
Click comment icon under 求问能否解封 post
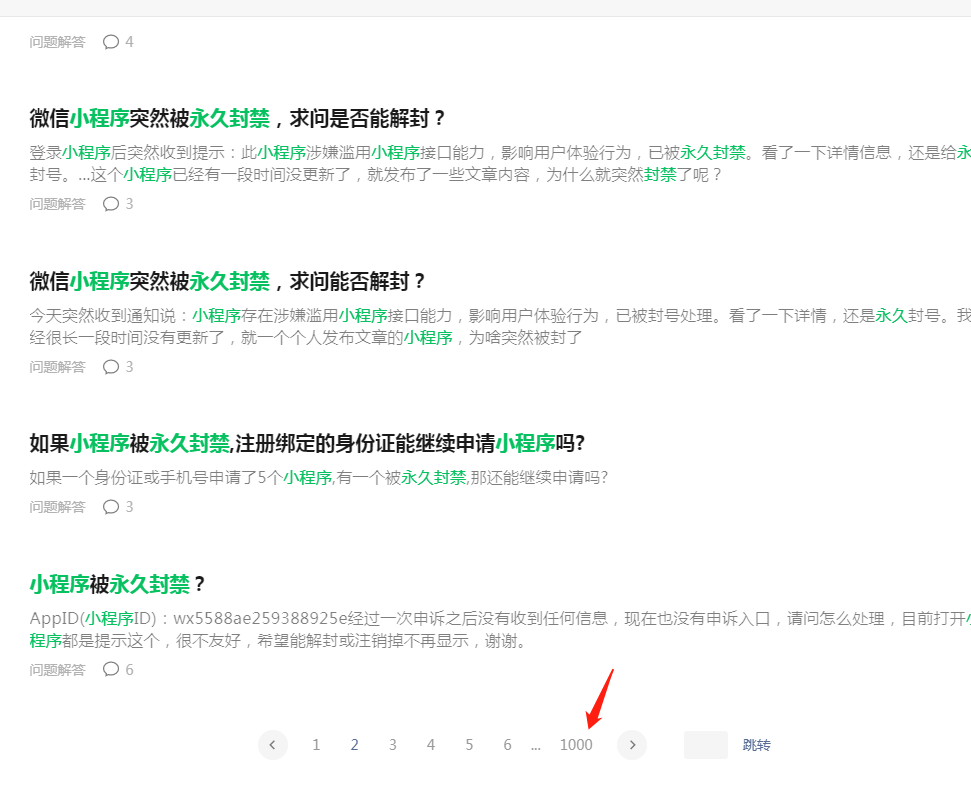click(x=111, y=367)
